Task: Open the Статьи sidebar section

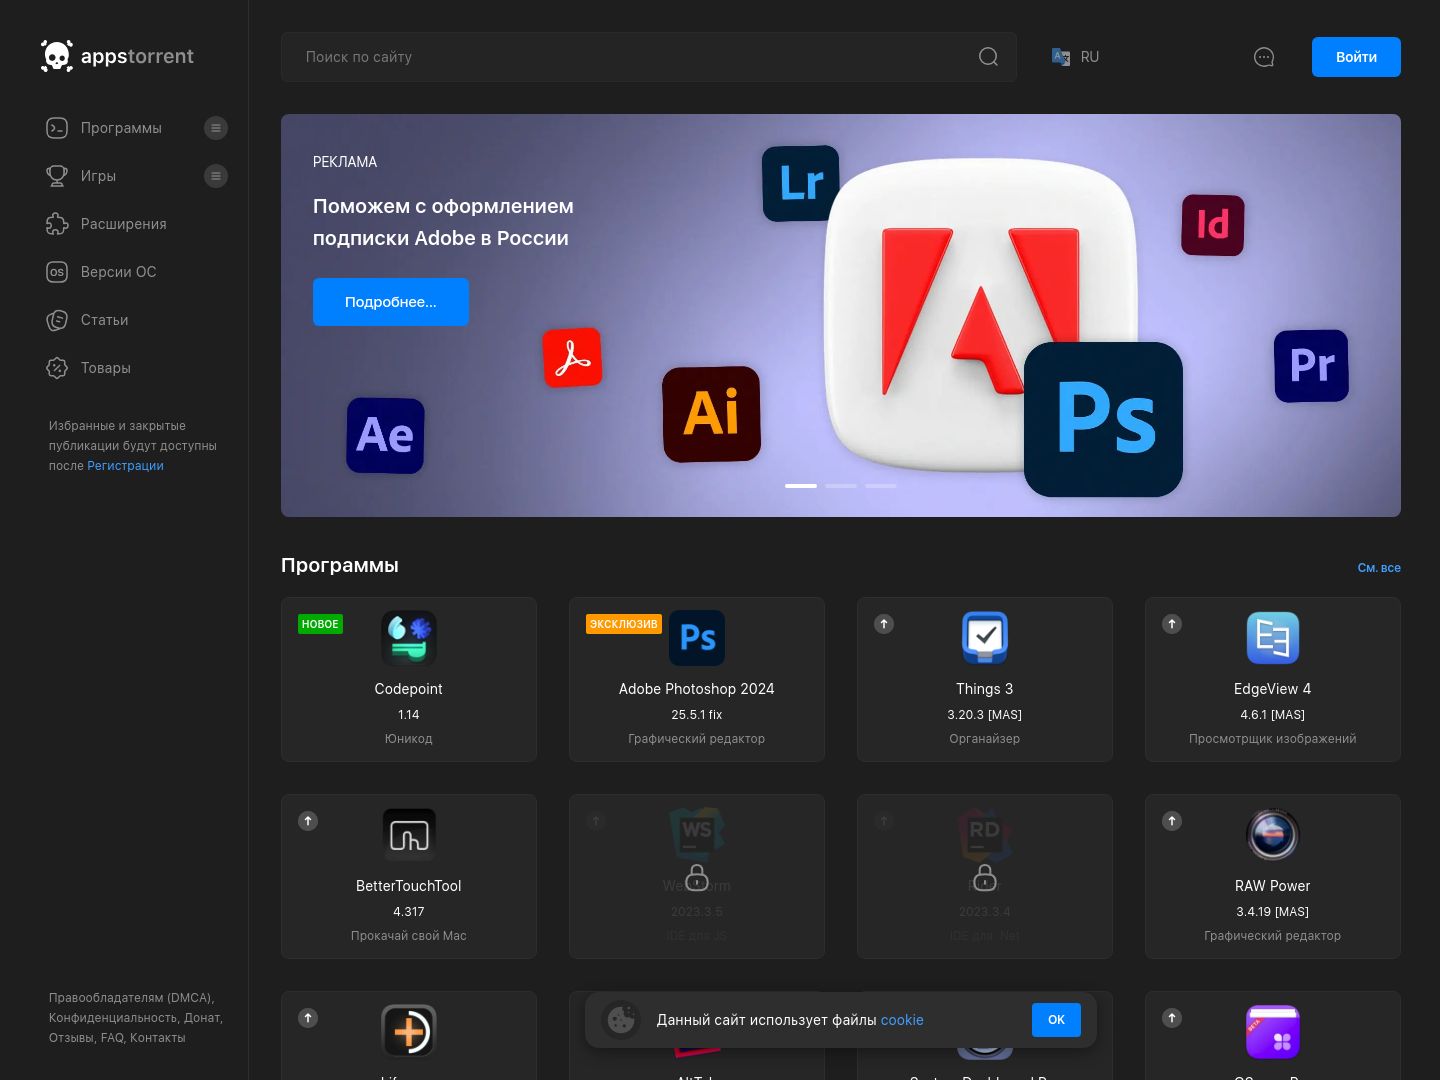Action: [104, 320]
